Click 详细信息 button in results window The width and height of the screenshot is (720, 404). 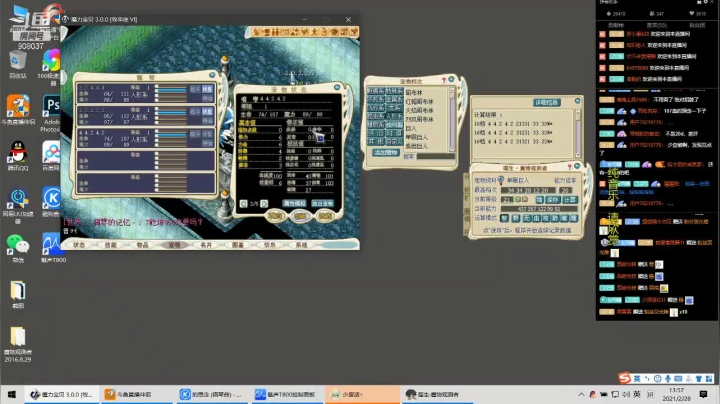546,102
